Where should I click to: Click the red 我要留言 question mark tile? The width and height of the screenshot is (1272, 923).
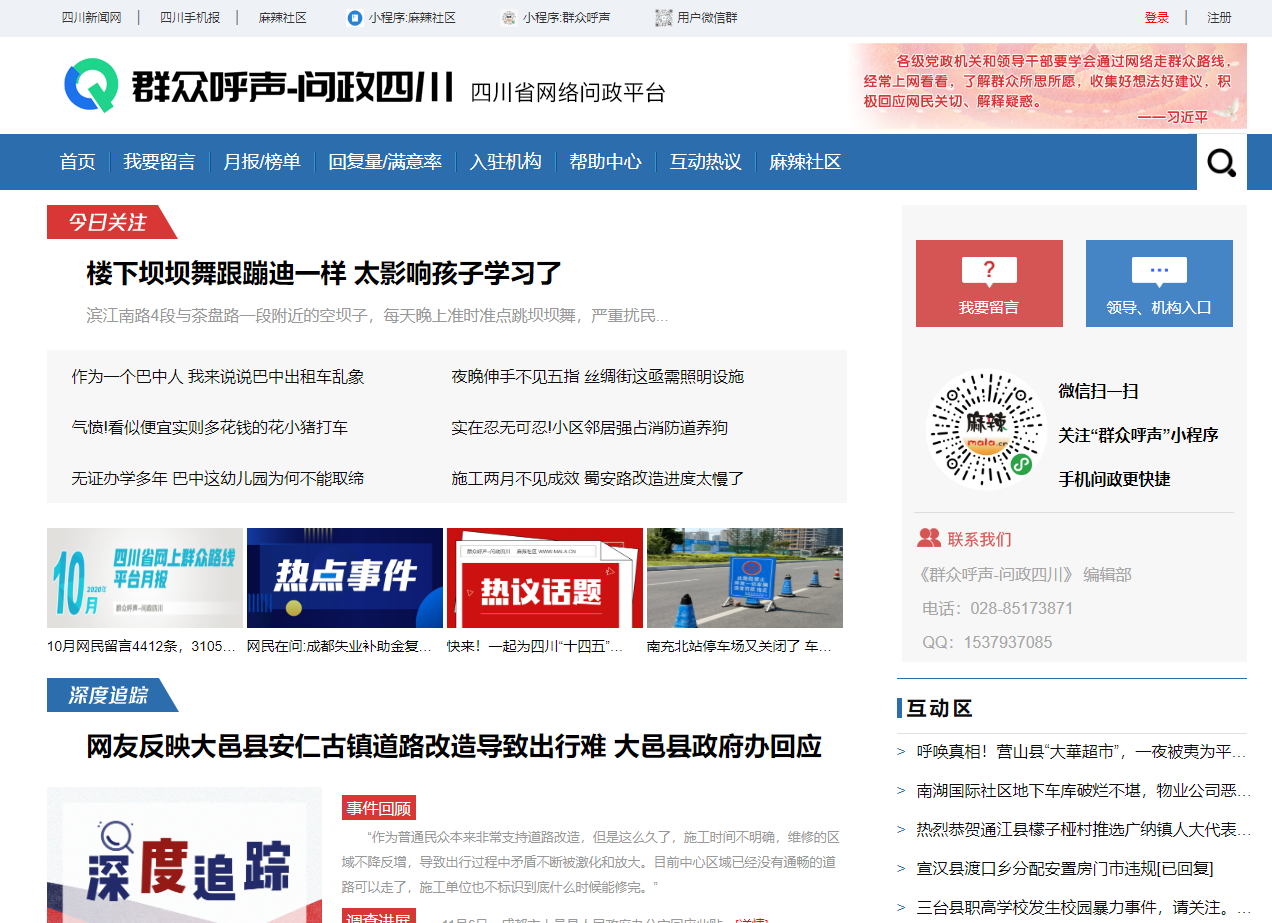tap(989, 283)
